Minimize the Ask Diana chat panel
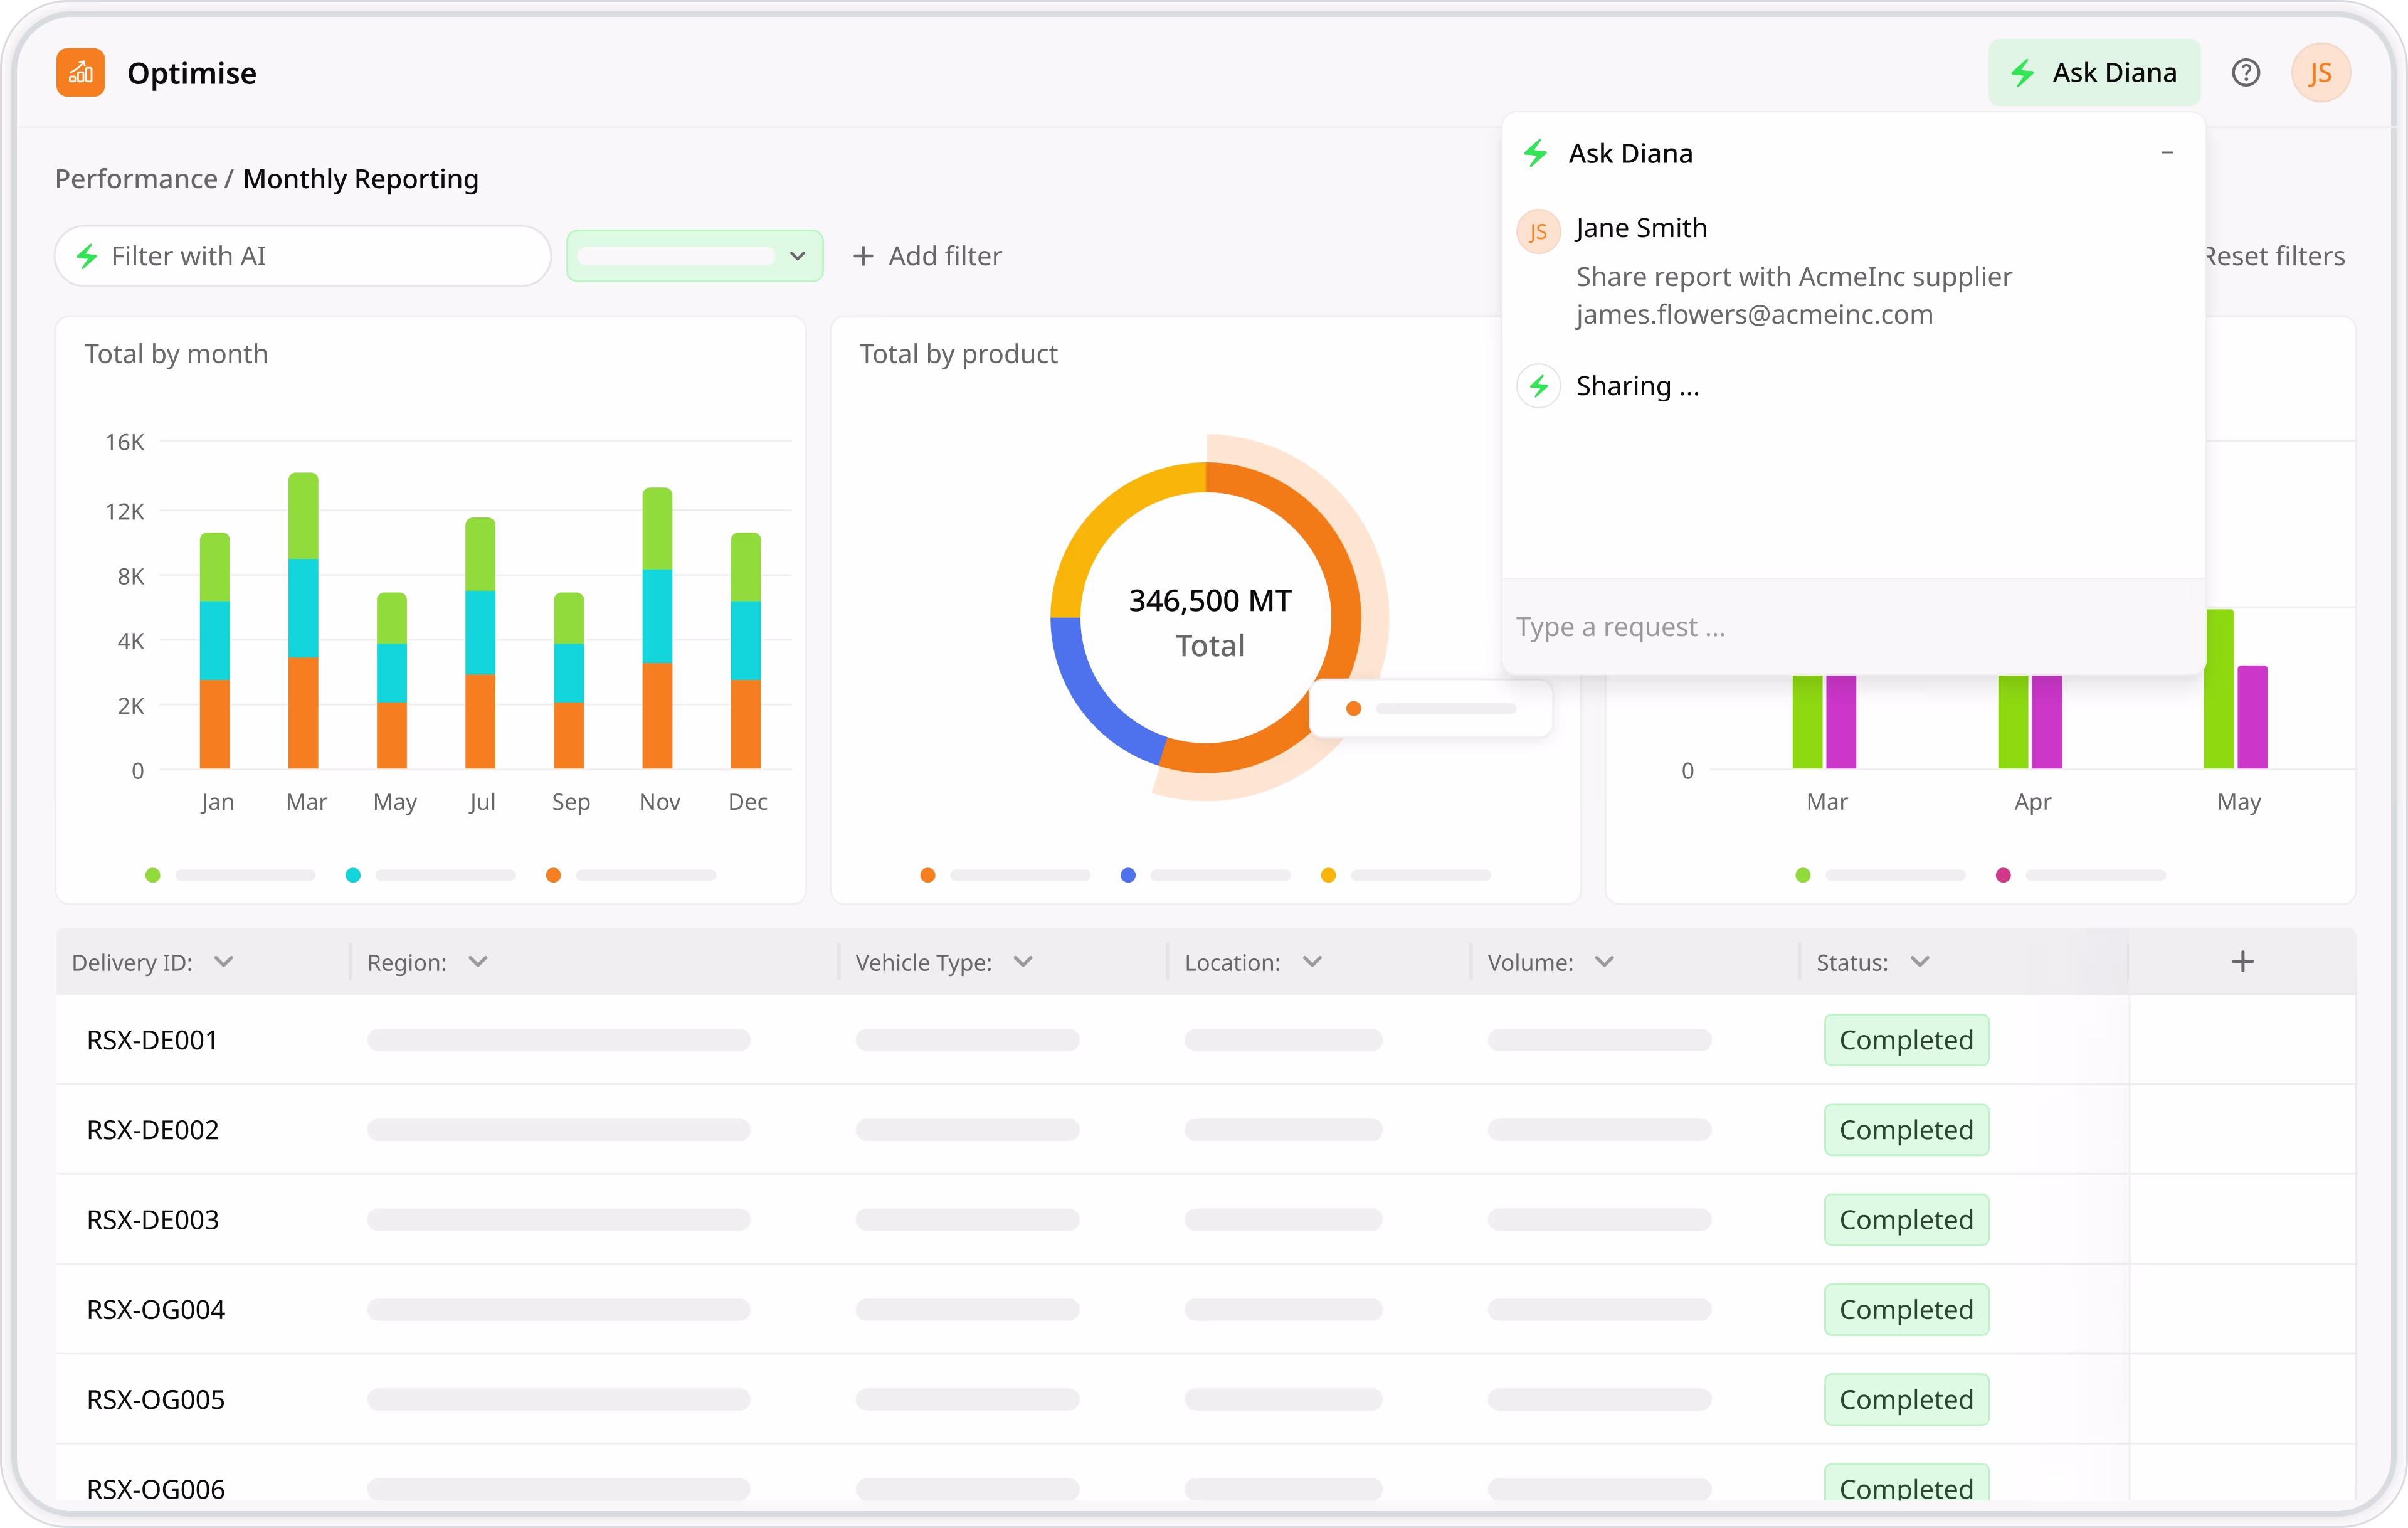2408x1528 pixels. (2167, 153)
